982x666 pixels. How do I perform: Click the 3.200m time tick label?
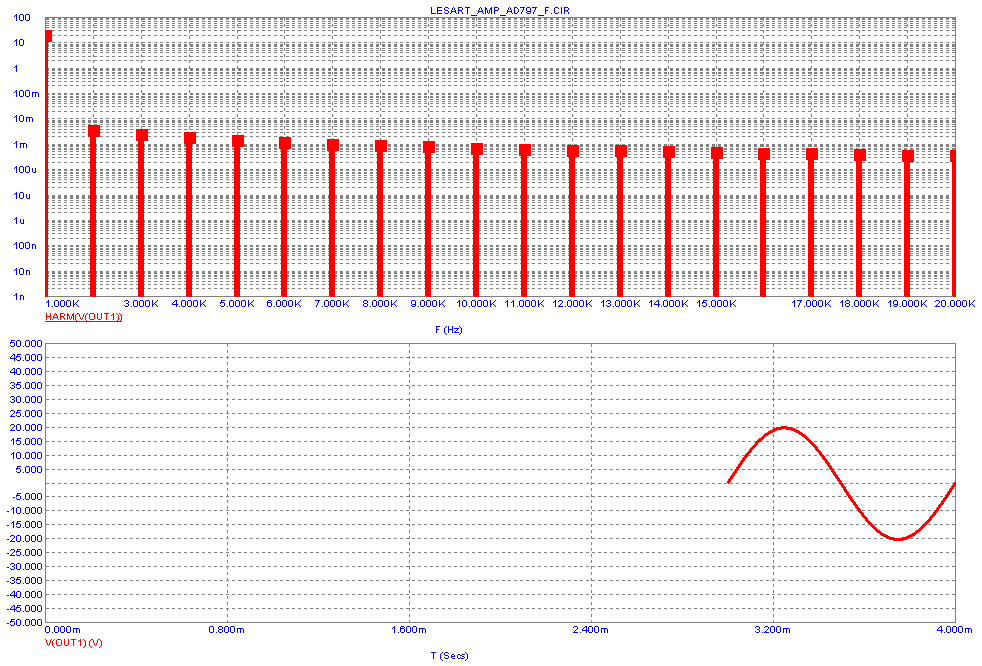pyautogui.click(x=773, y=630)
